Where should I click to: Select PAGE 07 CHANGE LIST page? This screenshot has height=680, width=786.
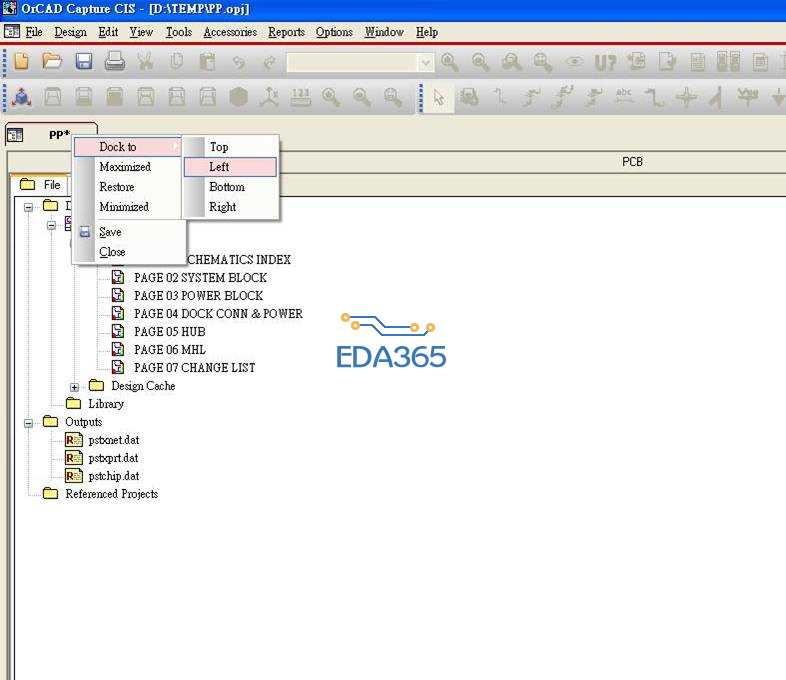pyautogui.click(x=194, y=368)
